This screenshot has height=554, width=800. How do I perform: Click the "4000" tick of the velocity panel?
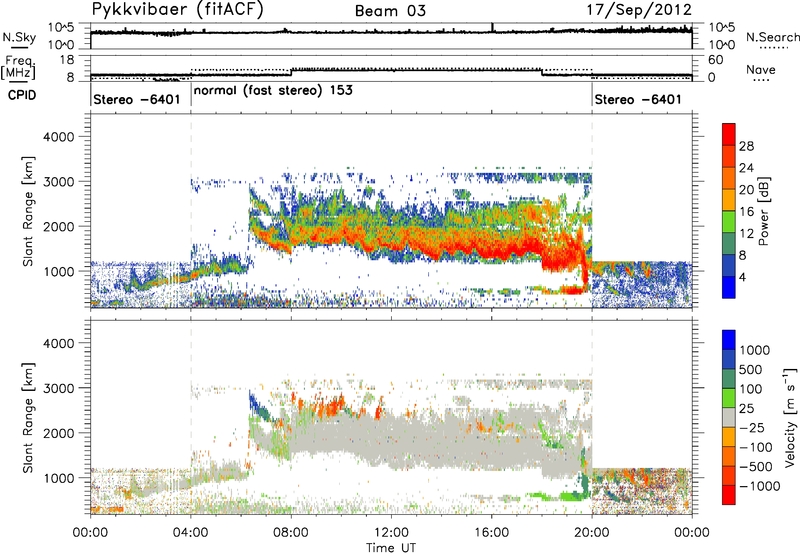click(x=61, y=343)
